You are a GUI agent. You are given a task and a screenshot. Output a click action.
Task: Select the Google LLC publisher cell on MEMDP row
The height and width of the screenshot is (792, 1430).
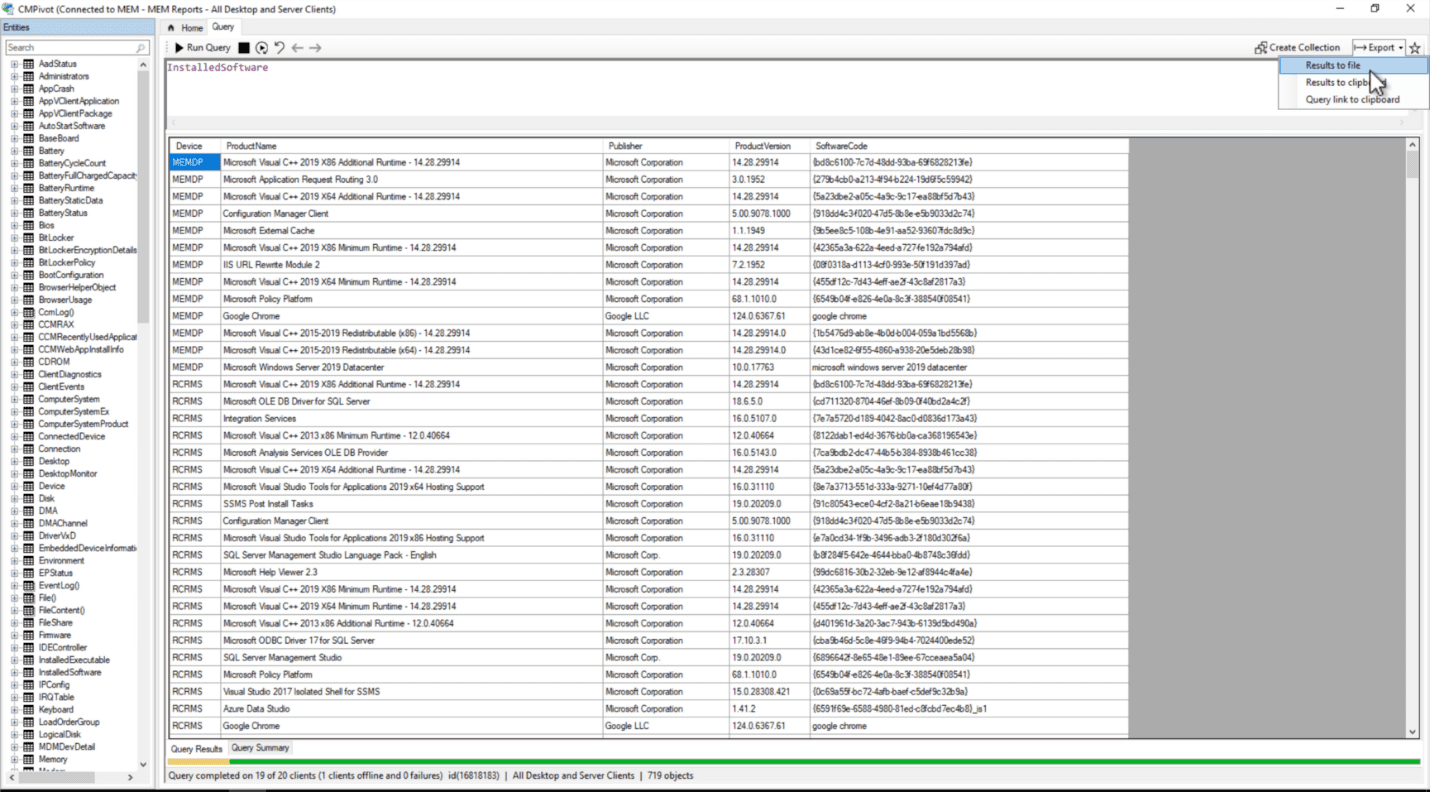(666, 316)
